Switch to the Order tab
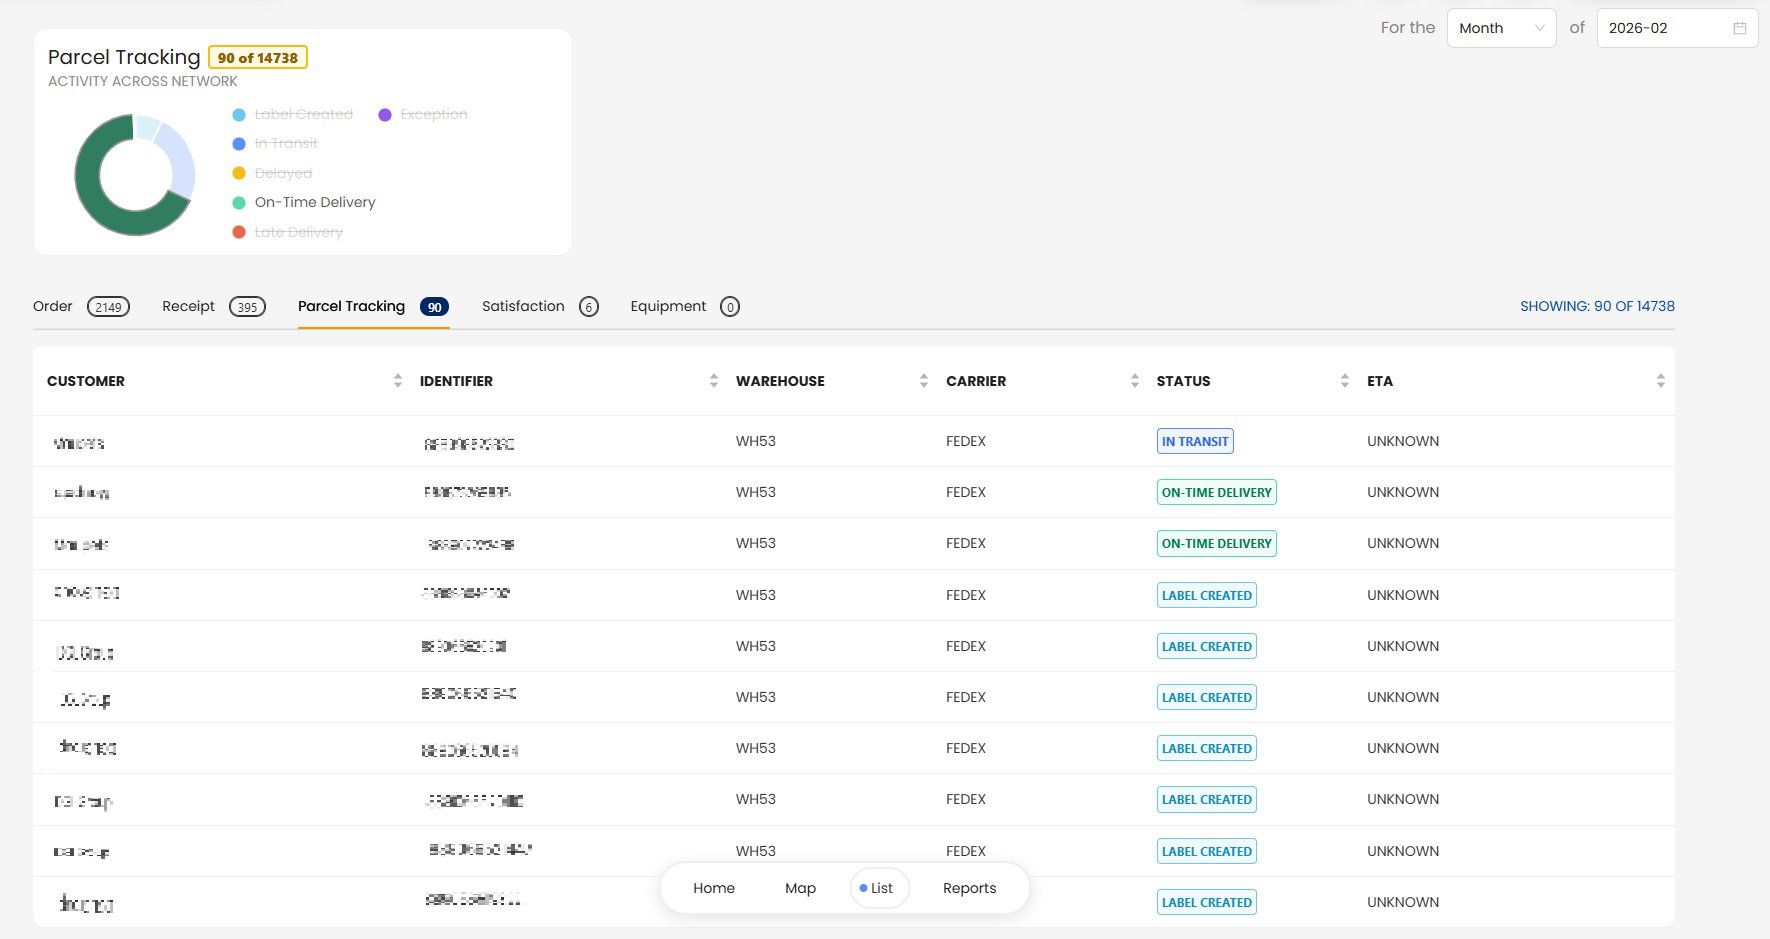Image resolution: width=1770 pixels, height=939 pixels. point(81,307)
